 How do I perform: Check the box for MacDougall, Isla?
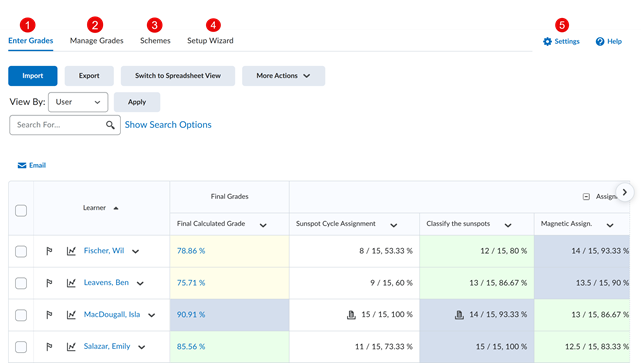click(x=21, y=315)
